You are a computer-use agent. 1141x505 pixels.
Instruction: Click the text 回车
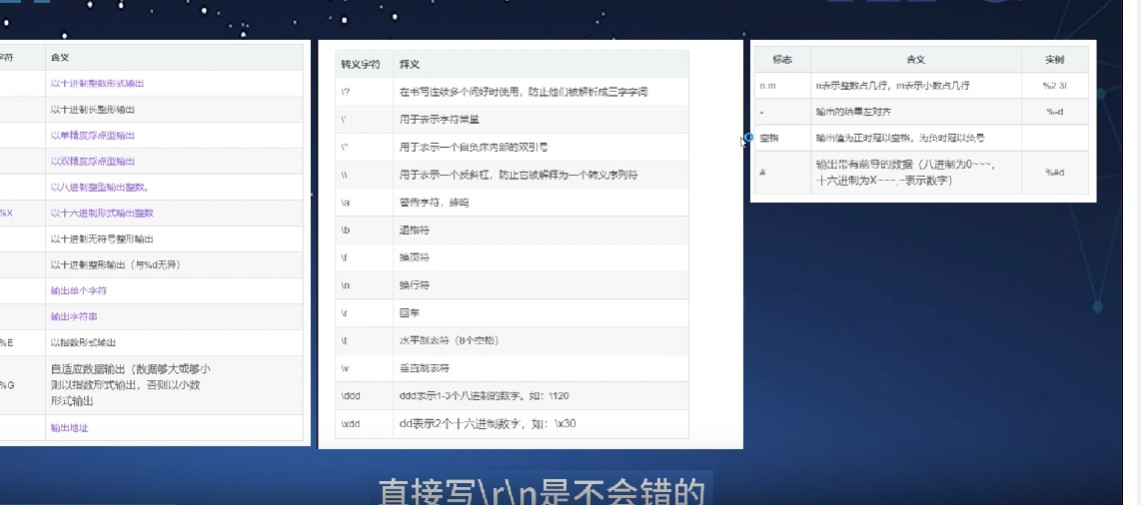[x=409, y=313]
